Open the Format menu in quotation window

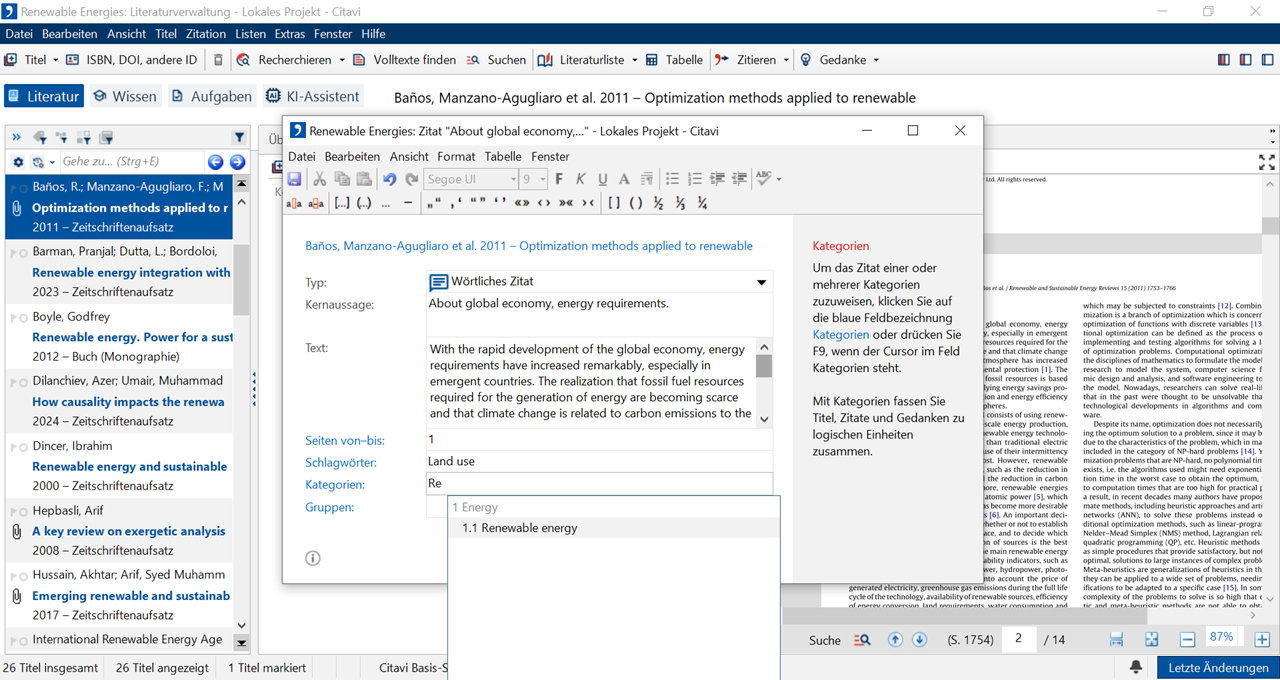(x=456, y=156)
